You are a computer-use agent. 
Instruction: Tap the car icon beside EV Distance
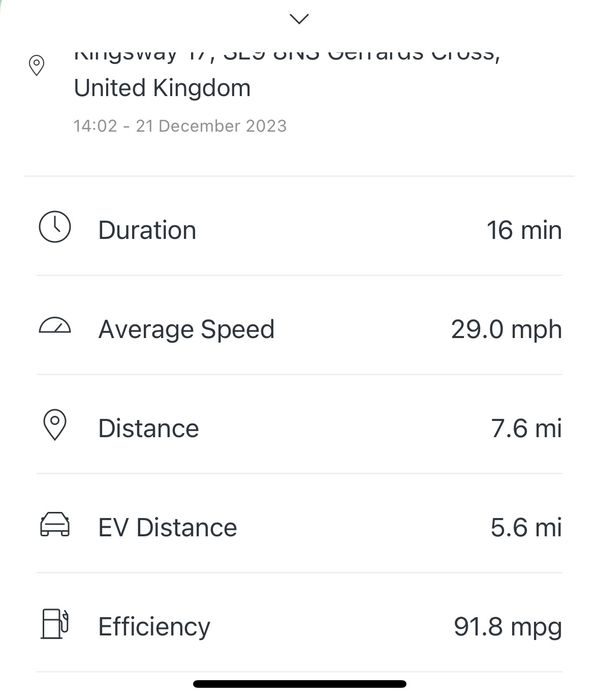tap(55, 524)
